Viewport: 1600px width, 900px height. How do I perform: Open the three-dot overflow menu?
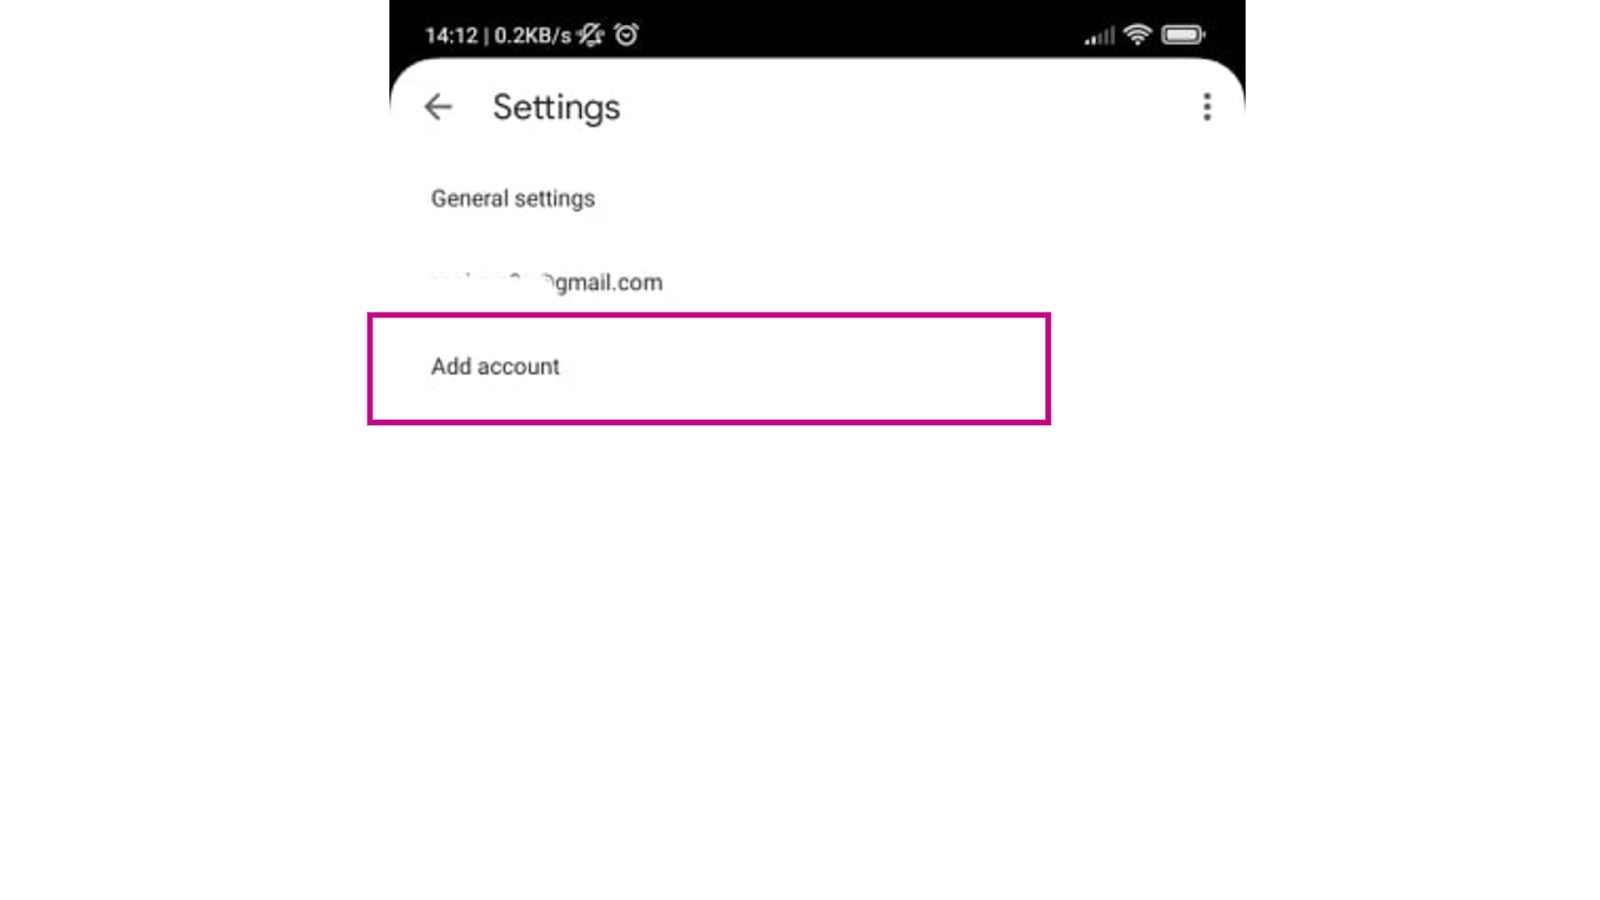click(x=1207, y=107)
